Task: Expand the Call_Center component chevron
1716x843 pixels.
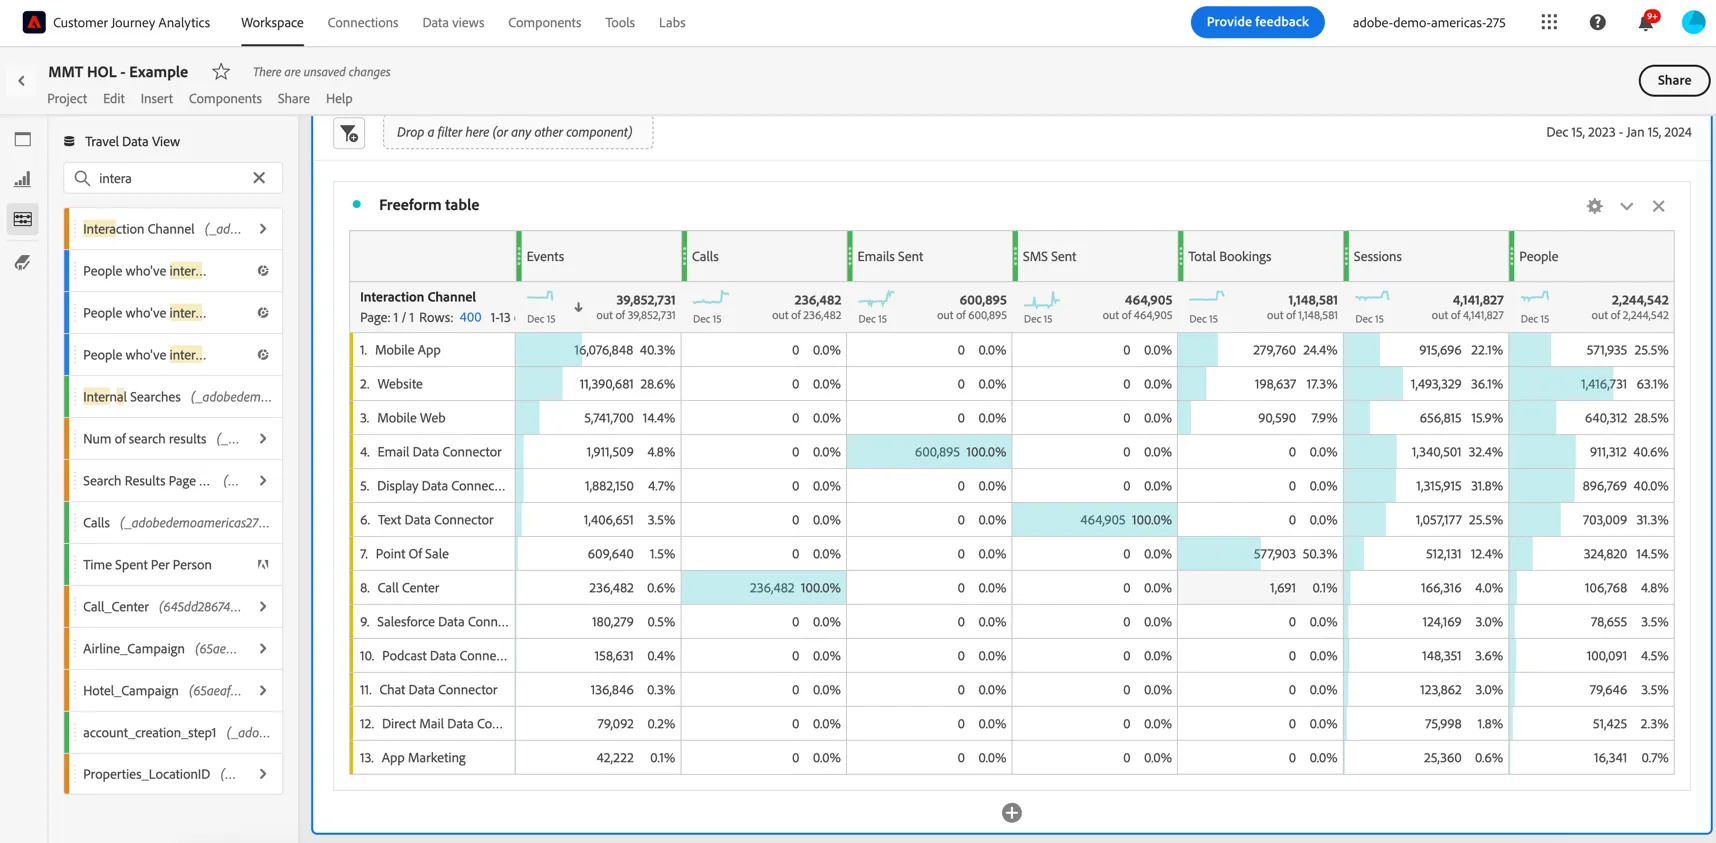Action: 263,607
